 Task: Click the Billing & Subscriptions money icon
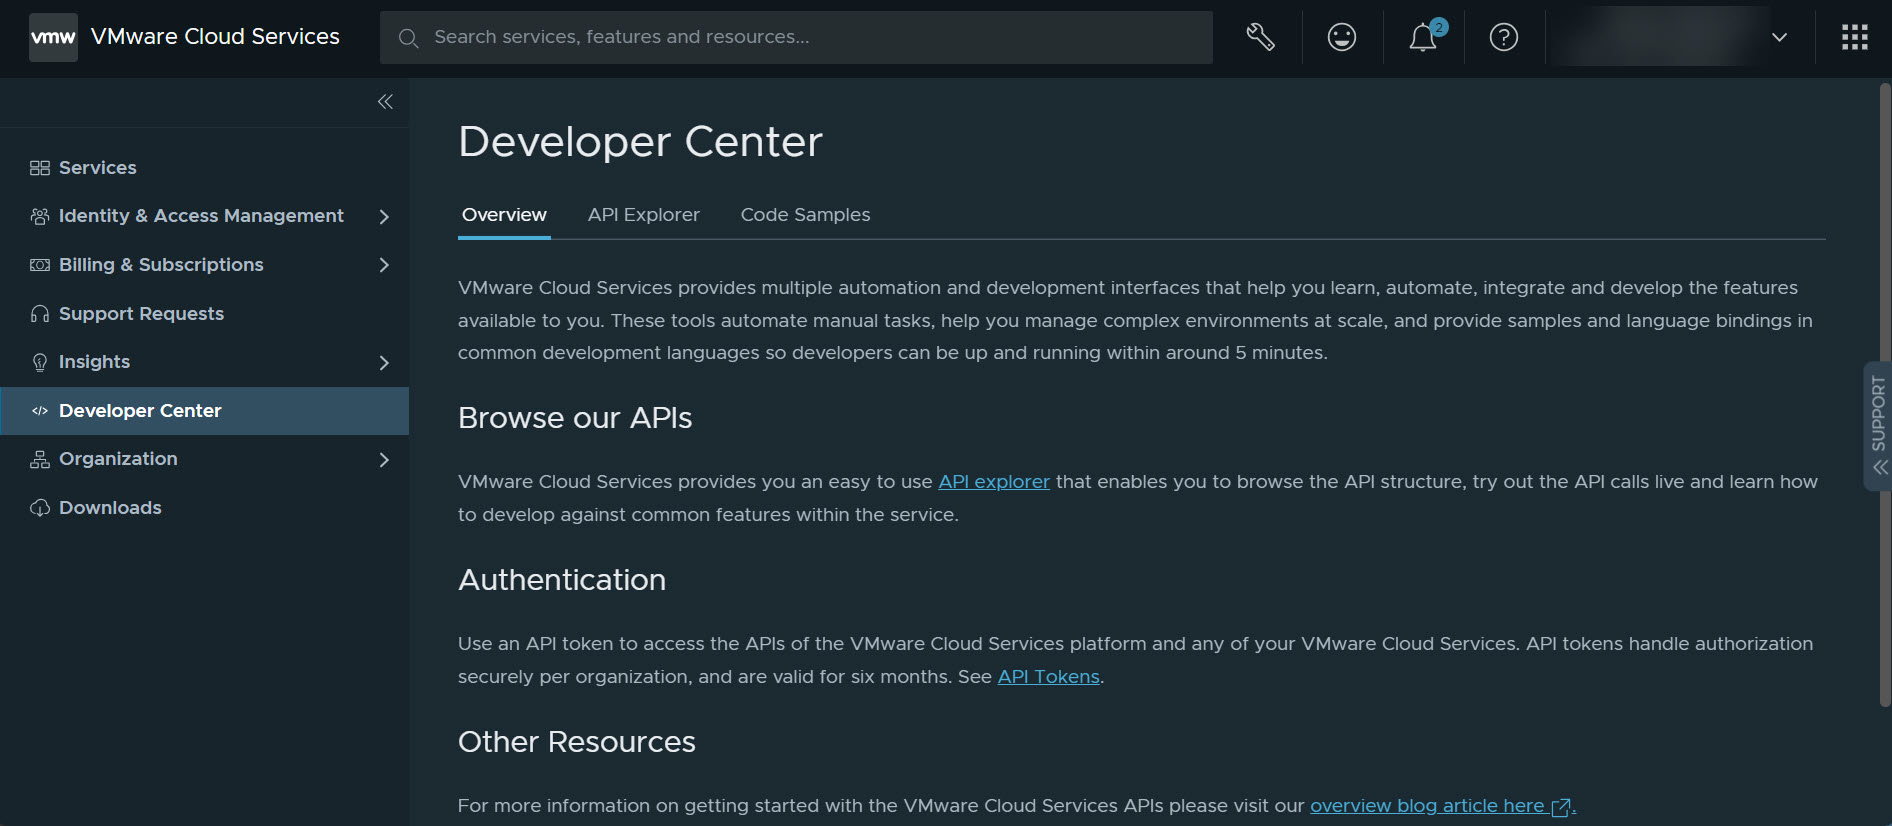click(x=40, y=265)
